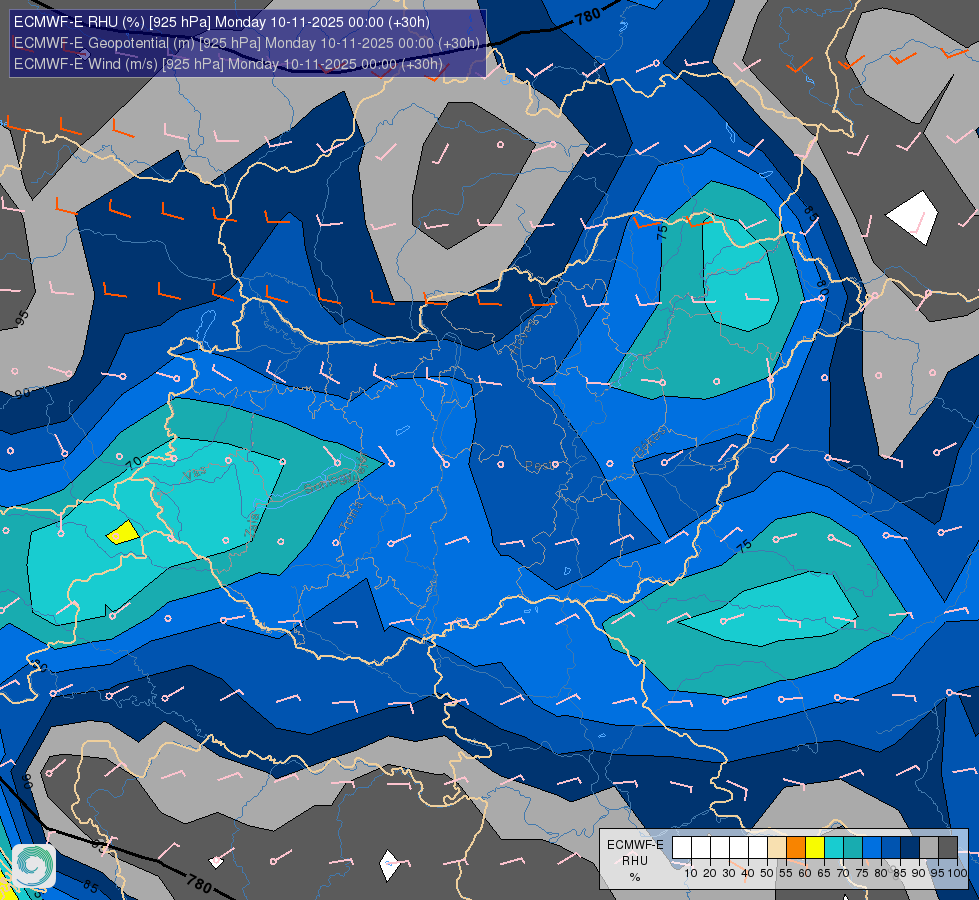
Task: Pick the teal 70-75% legend swatch
Action: click(x=853, y=848)
